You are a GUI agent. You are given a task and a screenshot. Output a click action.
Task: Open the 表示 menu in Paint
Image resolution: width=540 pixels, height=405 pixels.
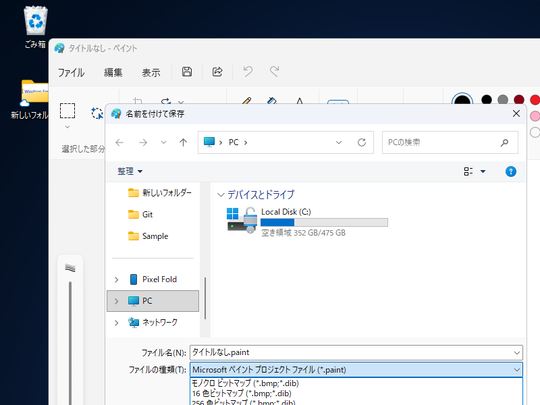[x=151, y=72]
